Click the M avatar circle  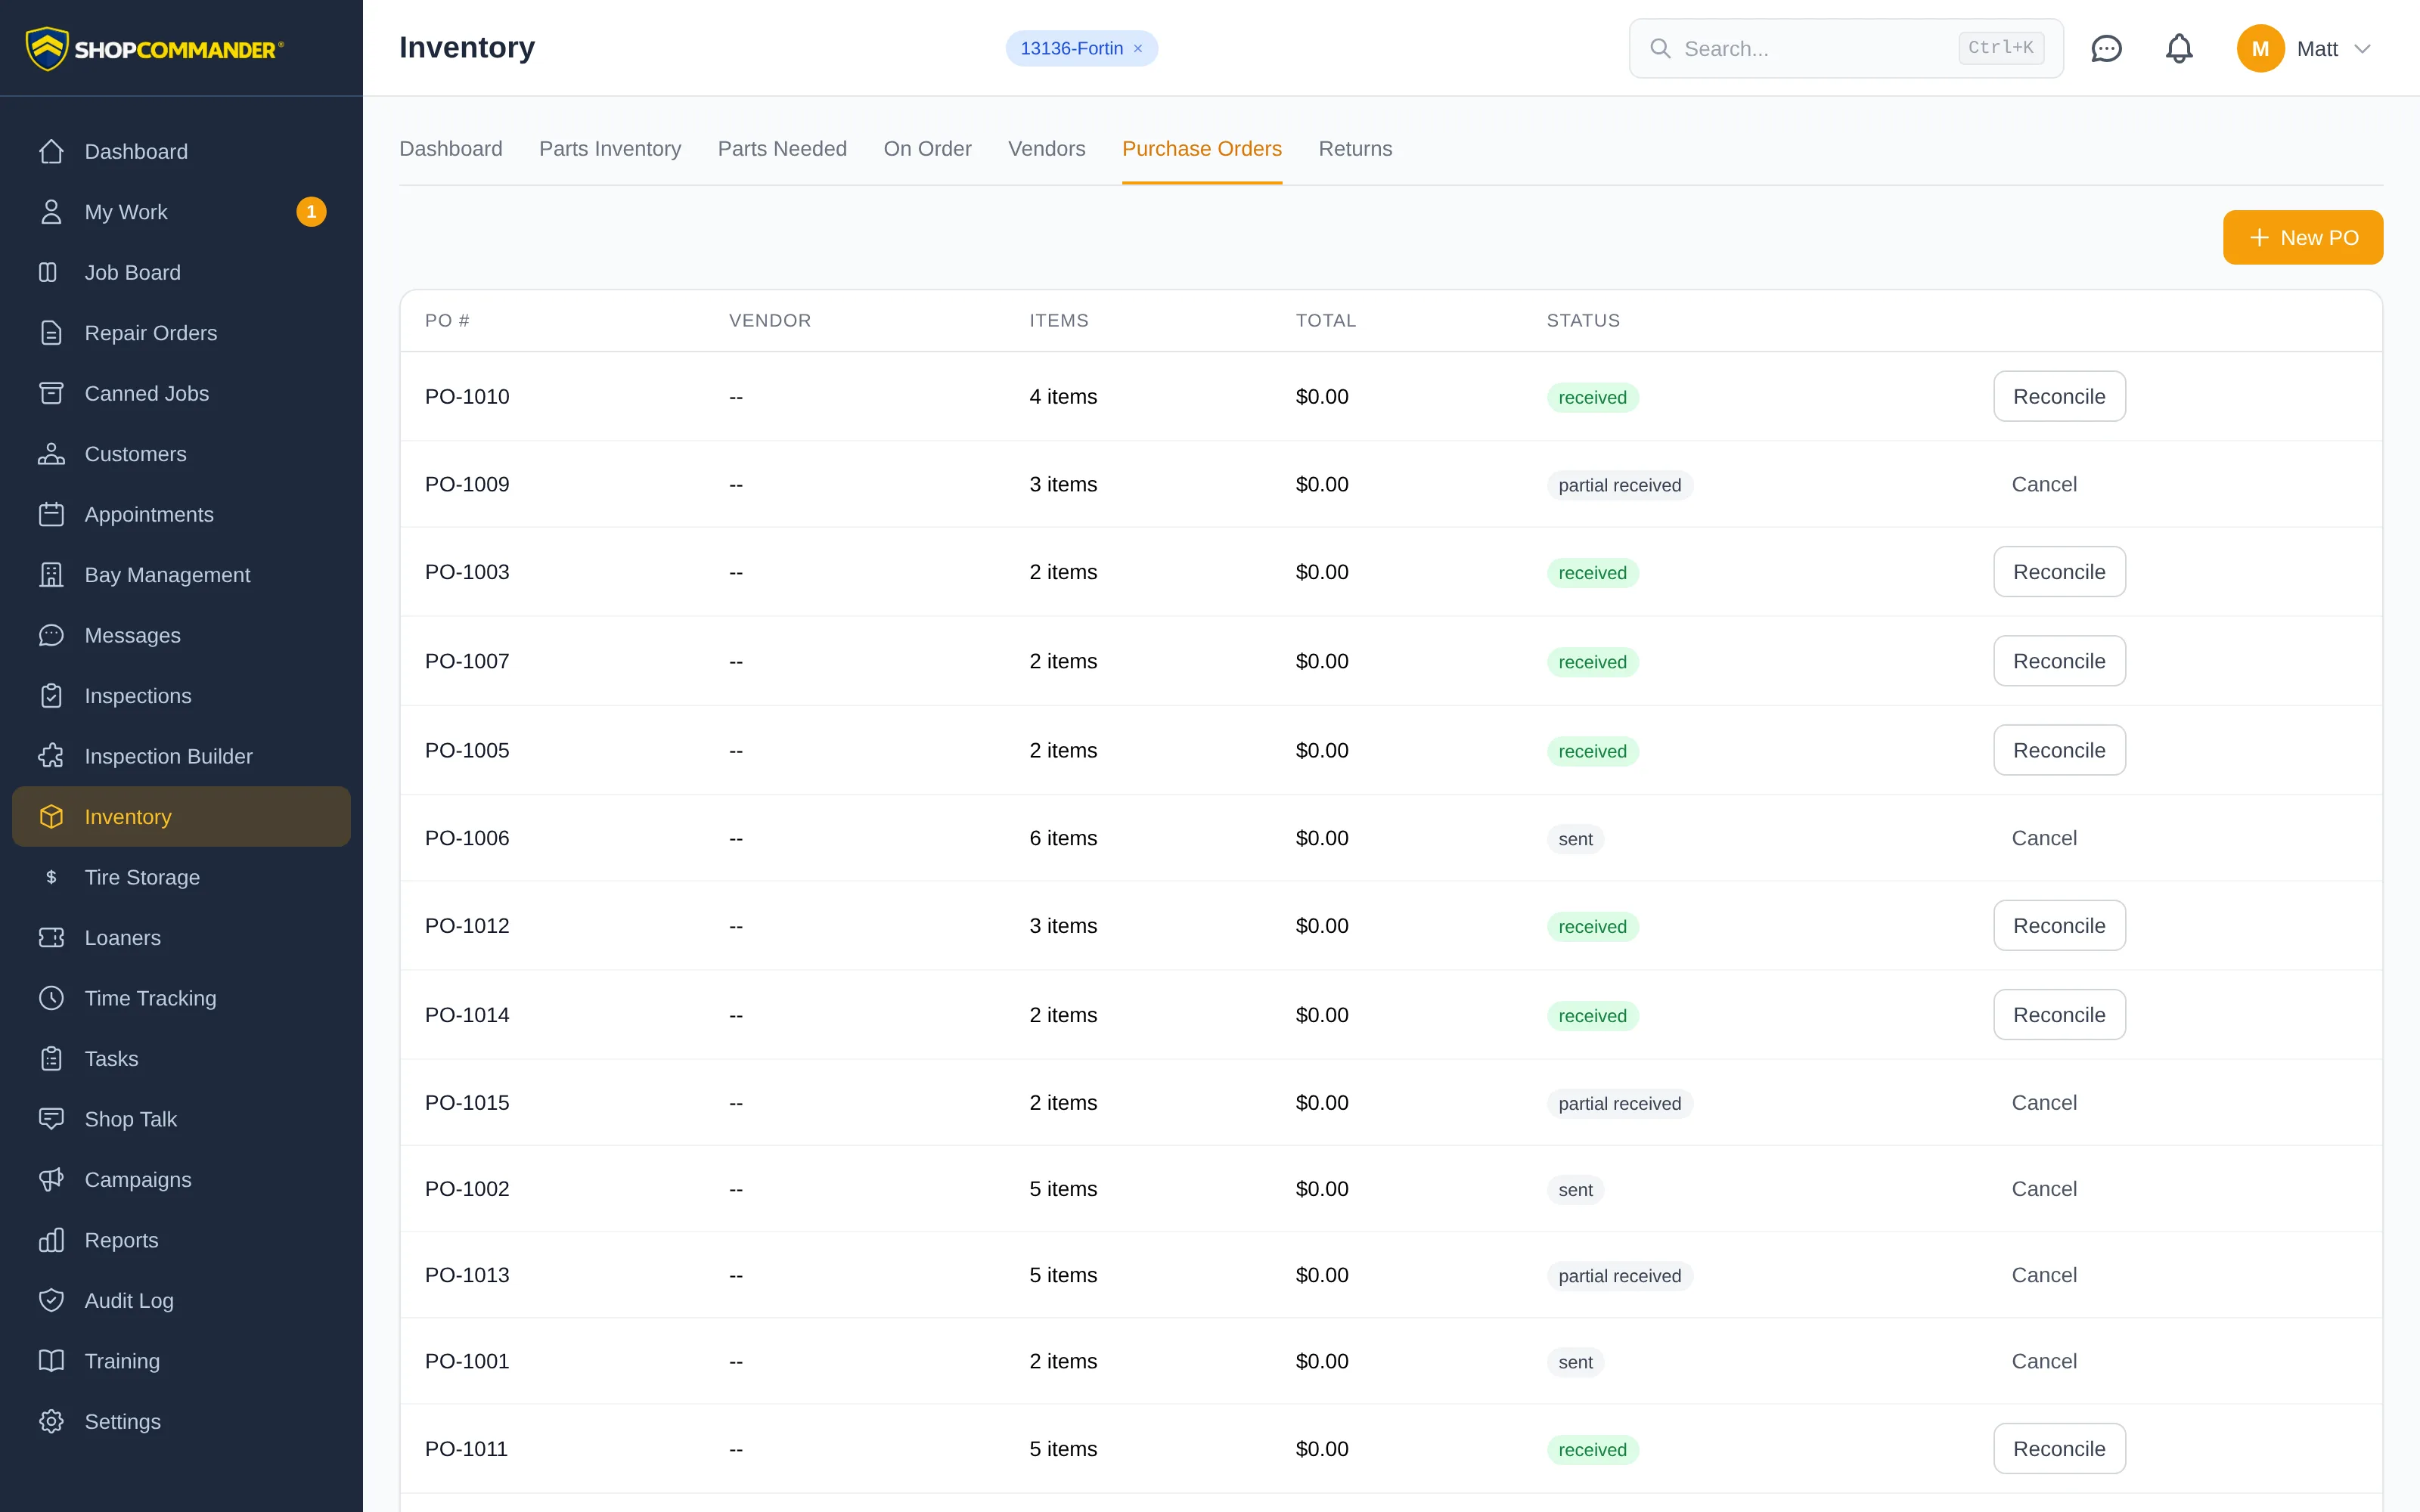click(x=2260, y=48)
